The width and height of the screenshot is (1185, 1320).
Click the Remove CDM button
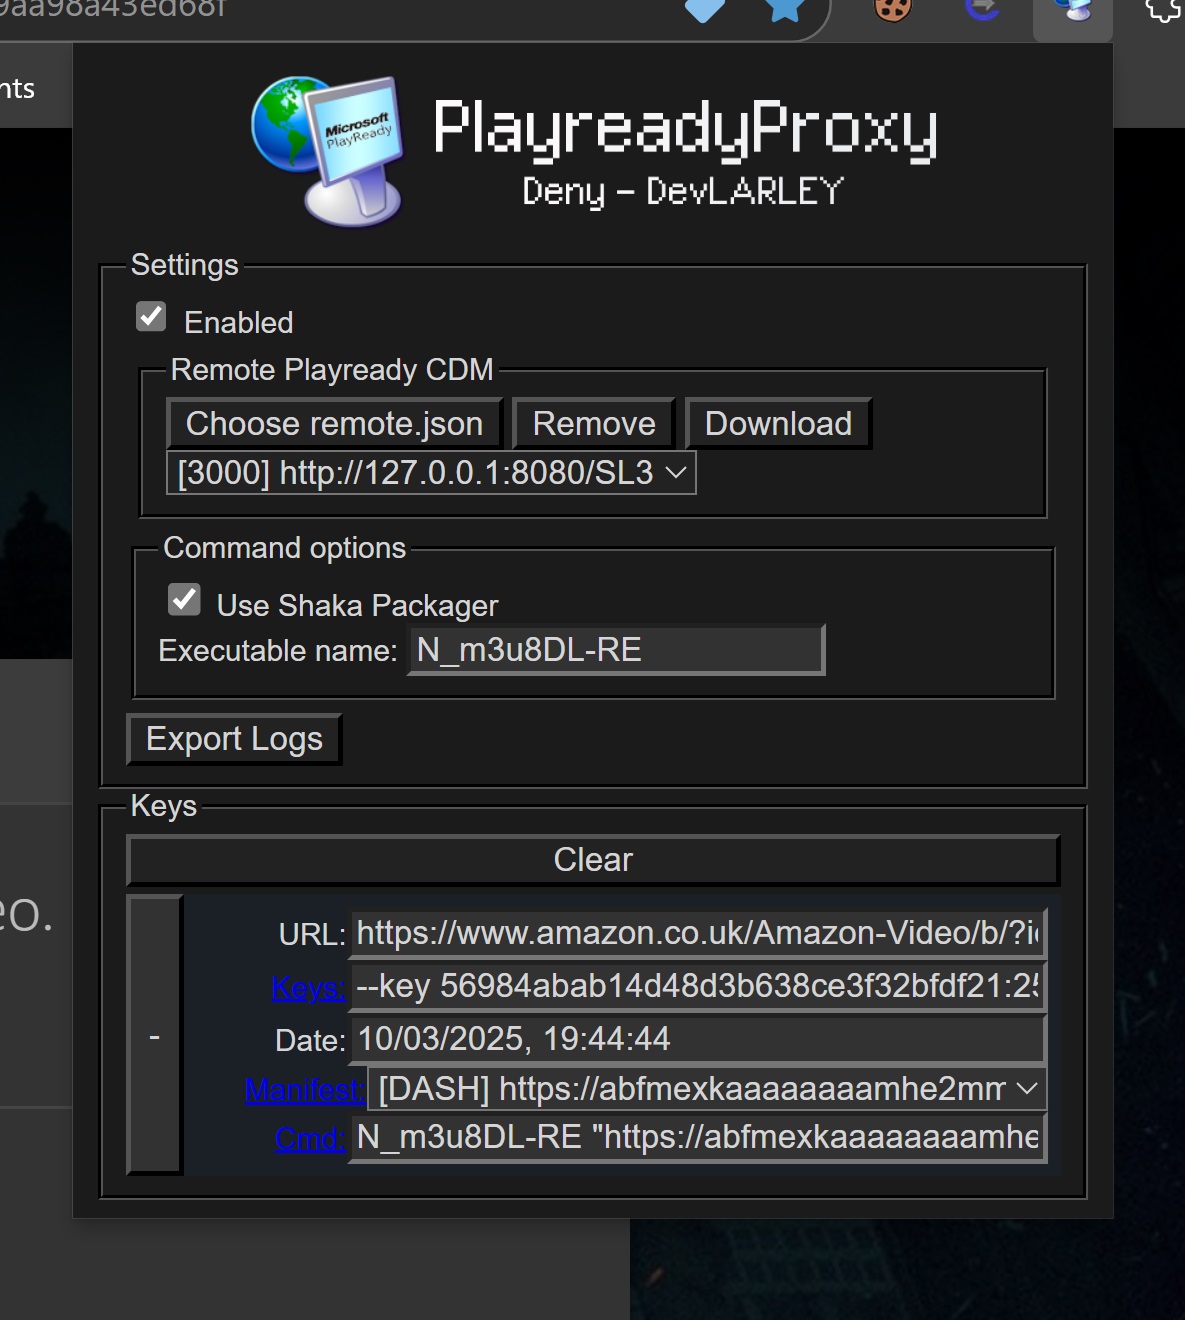click(x=594, y=424)
